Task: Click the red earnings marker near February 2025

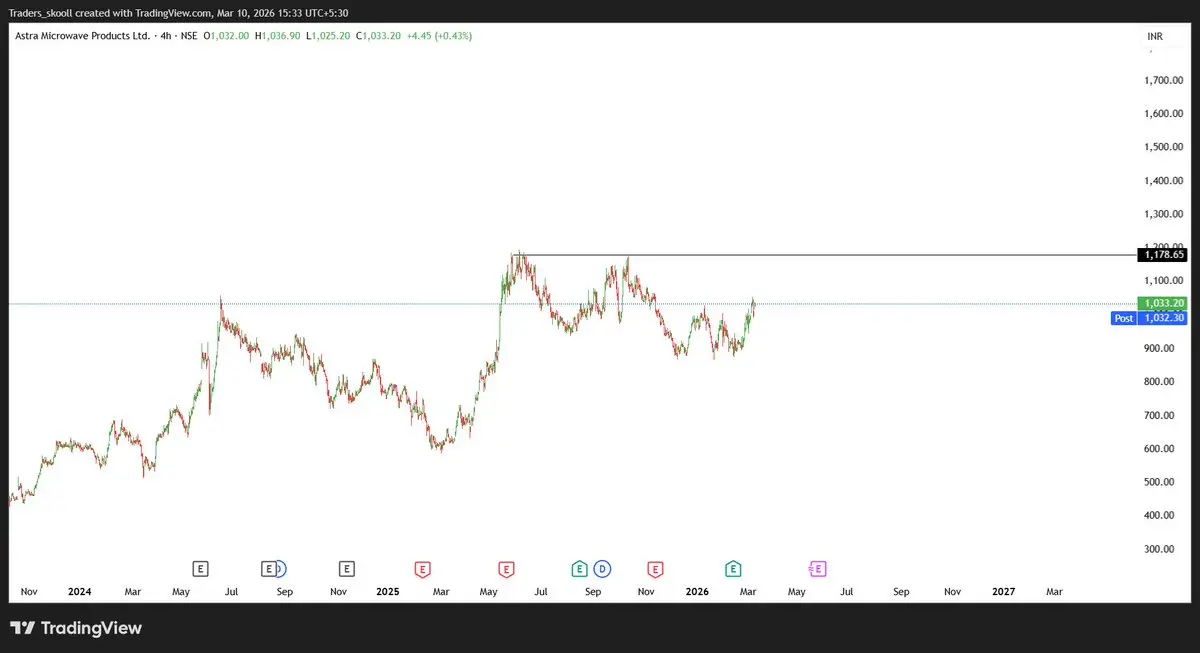Action: point(422,569)
